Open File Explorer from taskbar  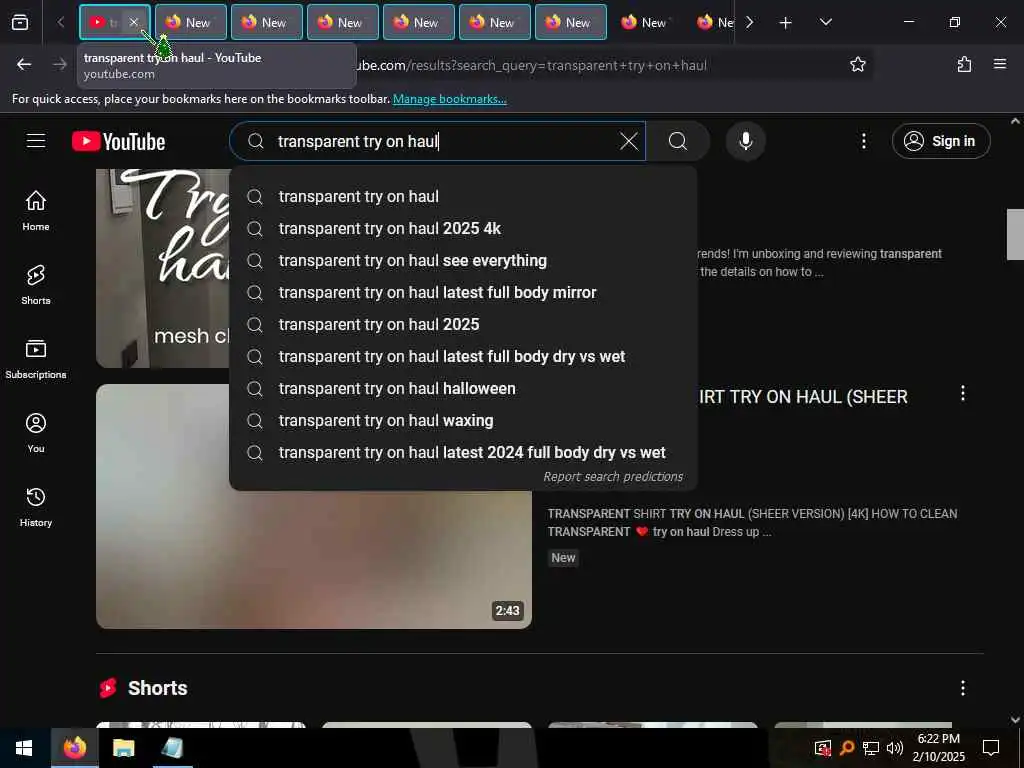(x=123, y=748)
